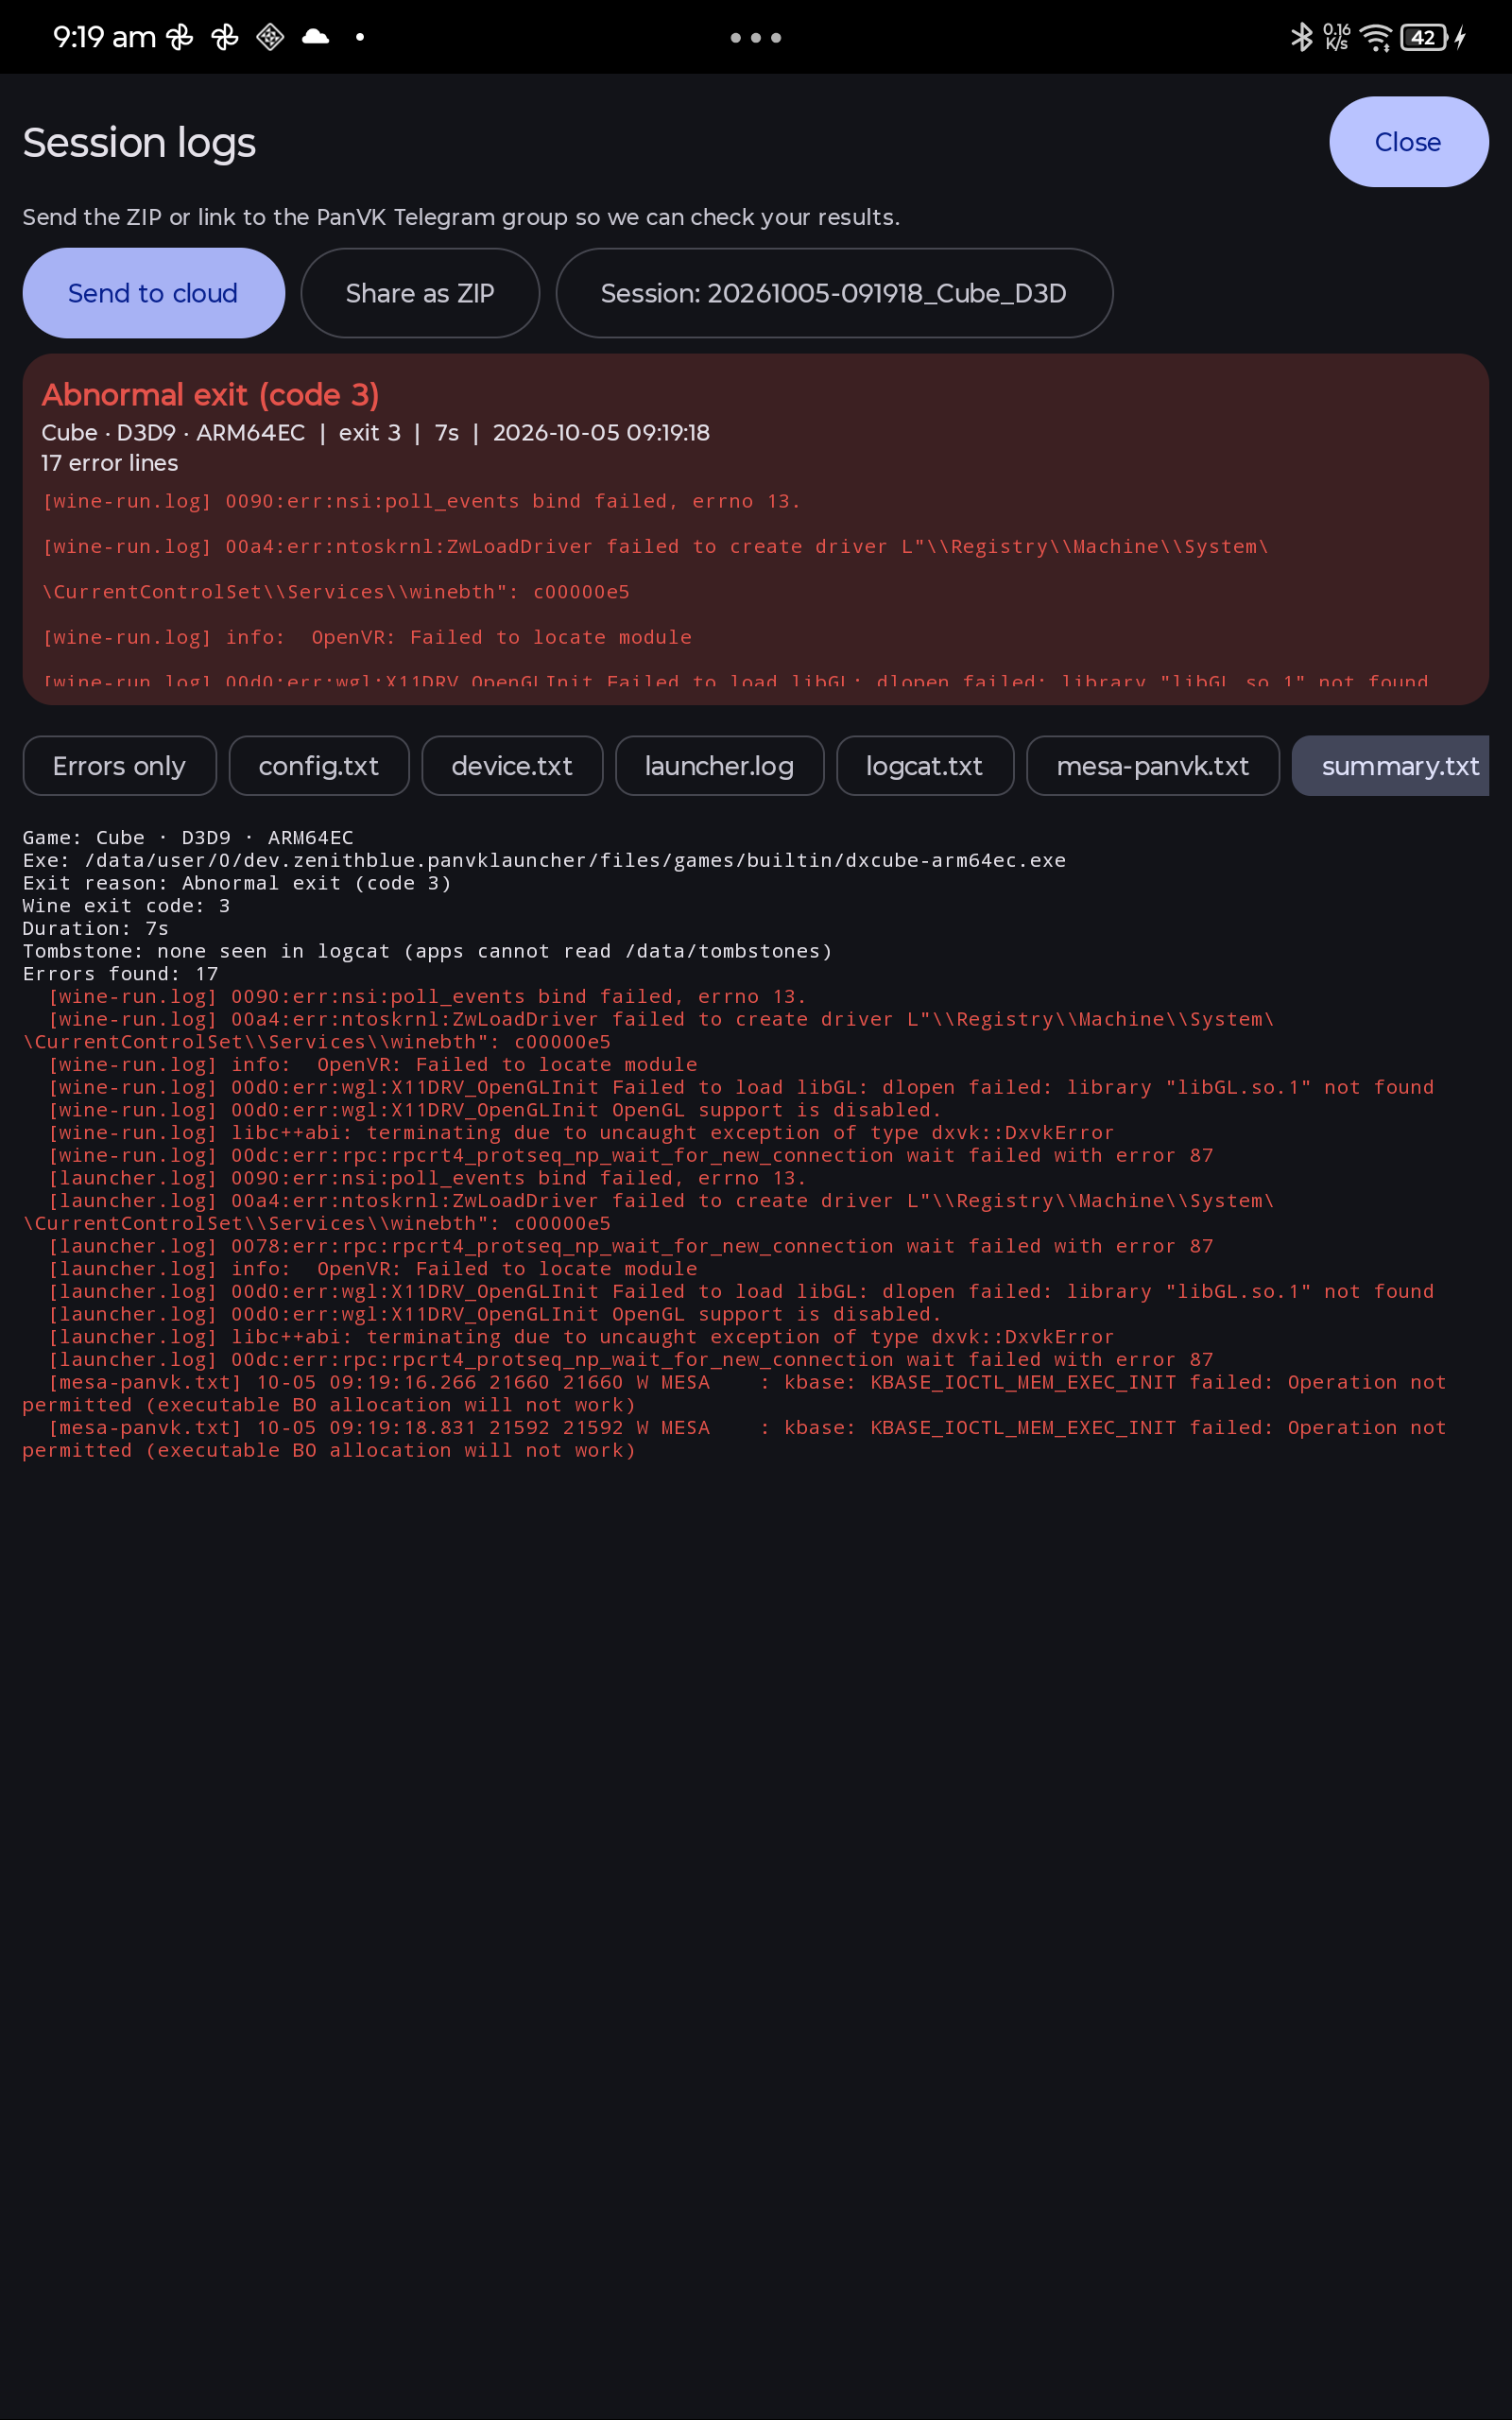Tap the Abnormal exit (code 3) heading
This screenshot has height=2420, width=1512.
tap(210, 395)
